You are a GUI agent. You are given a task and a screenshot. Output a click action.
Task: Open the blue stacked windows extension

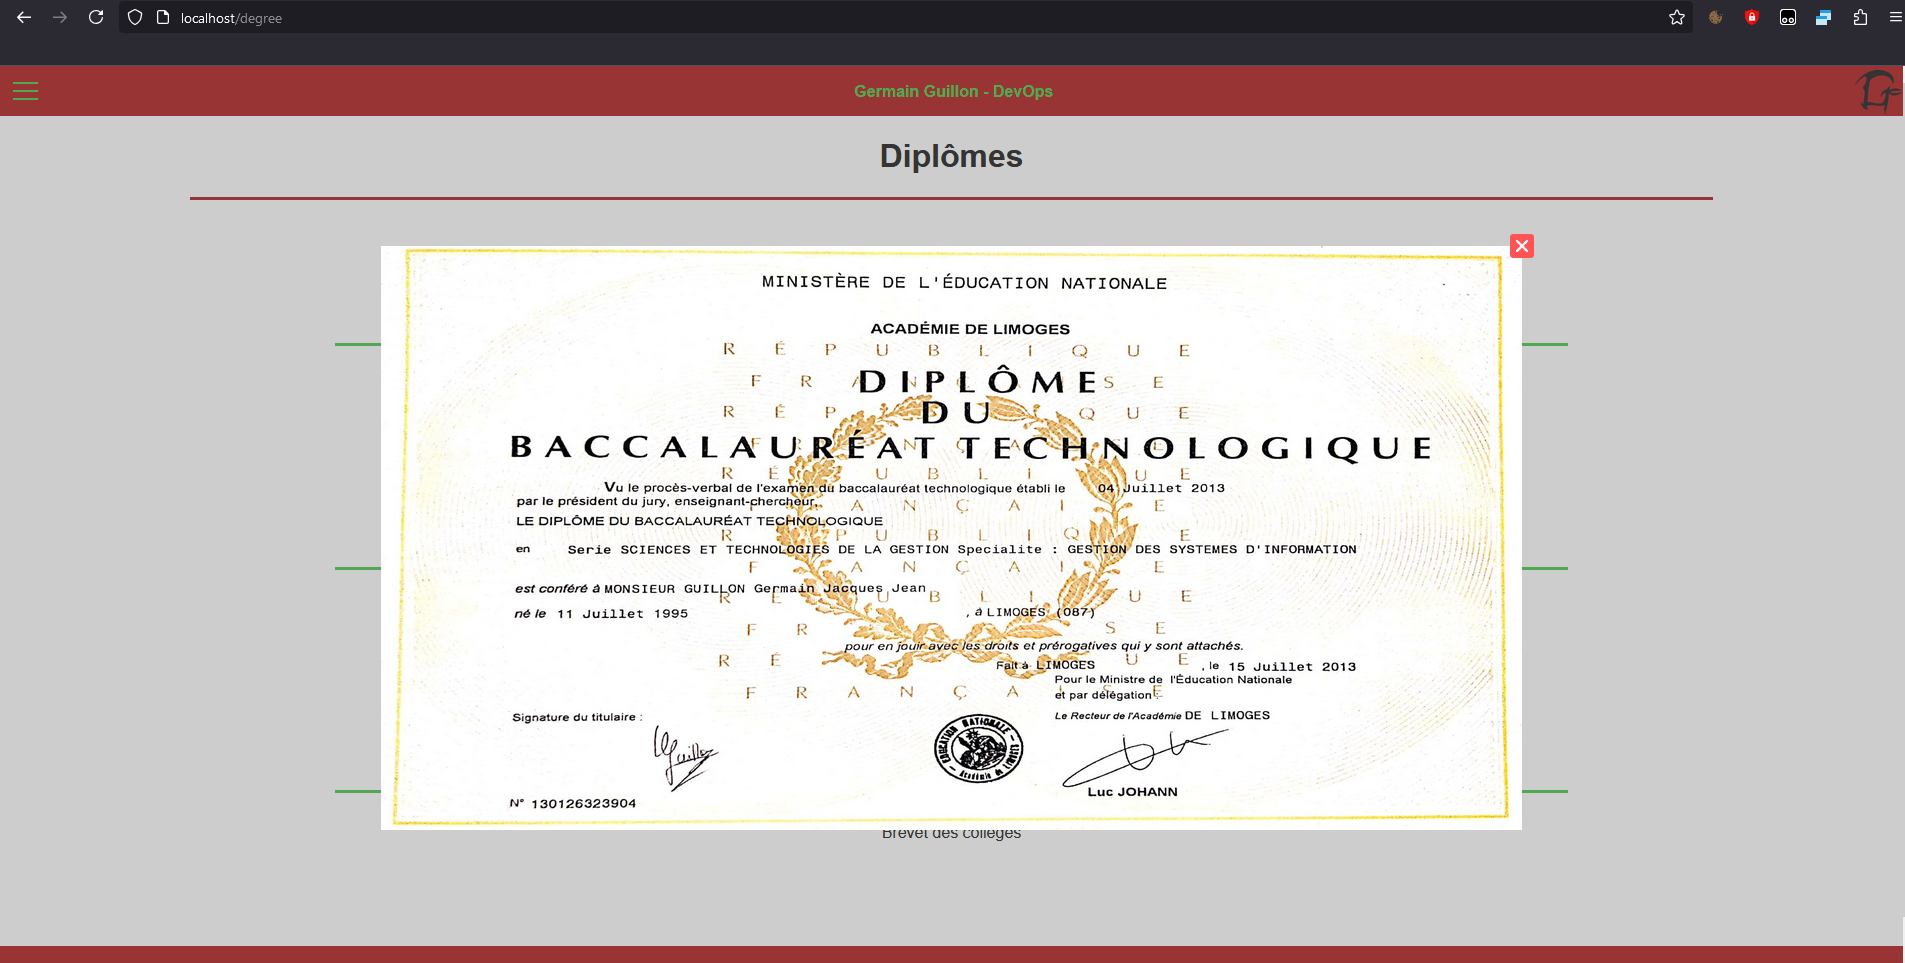point(1823,17)
